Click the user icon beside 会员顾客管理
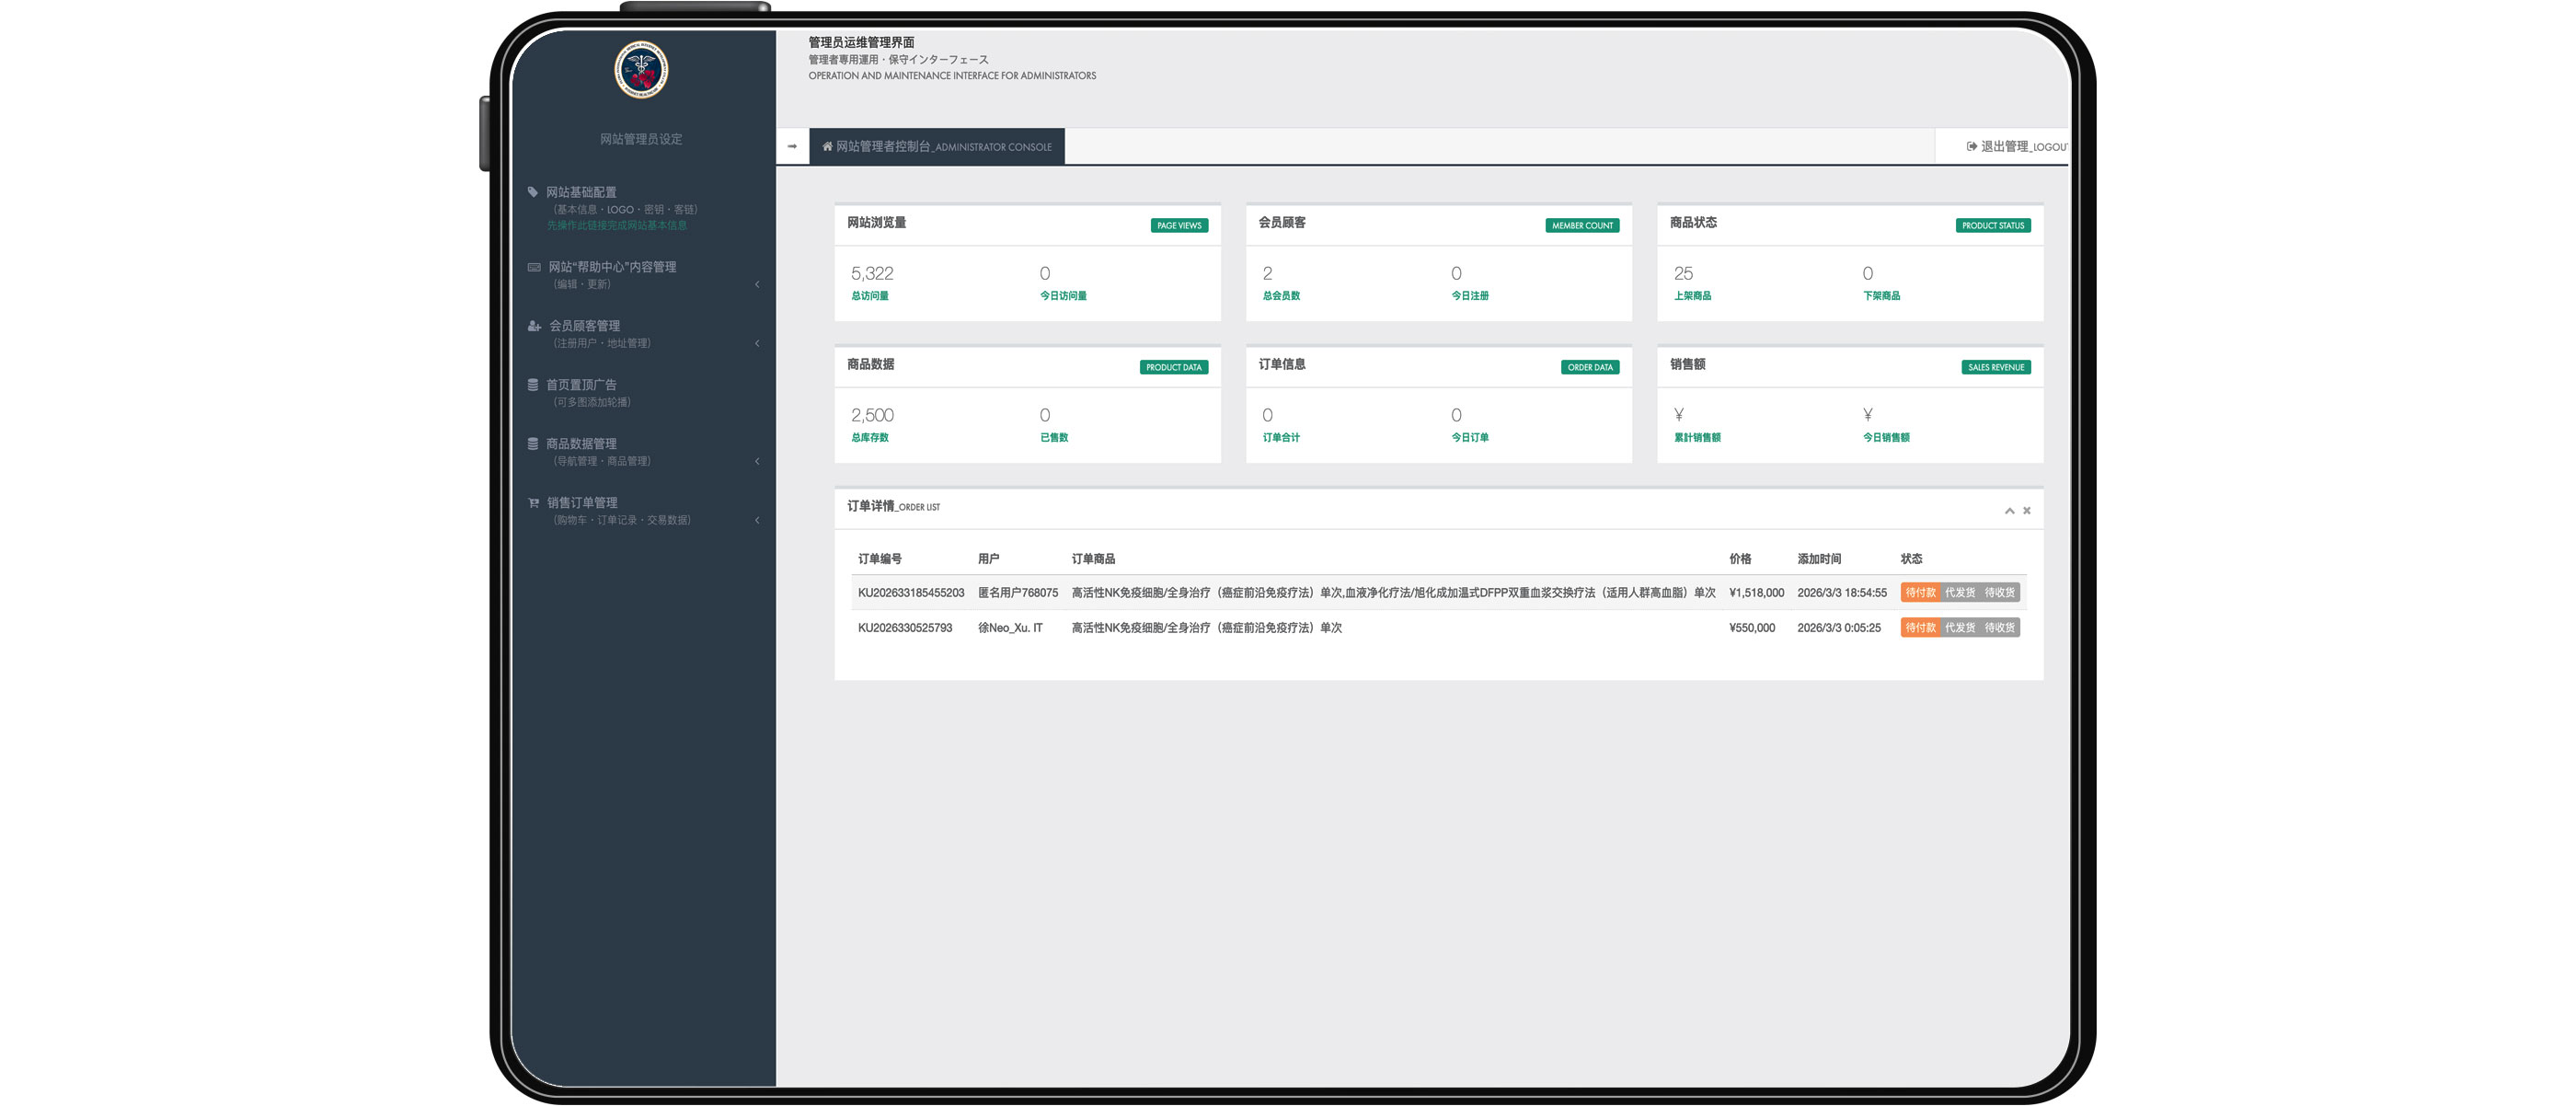The width and height of the screenshot is (2576, 1106). tap(534, 326)
